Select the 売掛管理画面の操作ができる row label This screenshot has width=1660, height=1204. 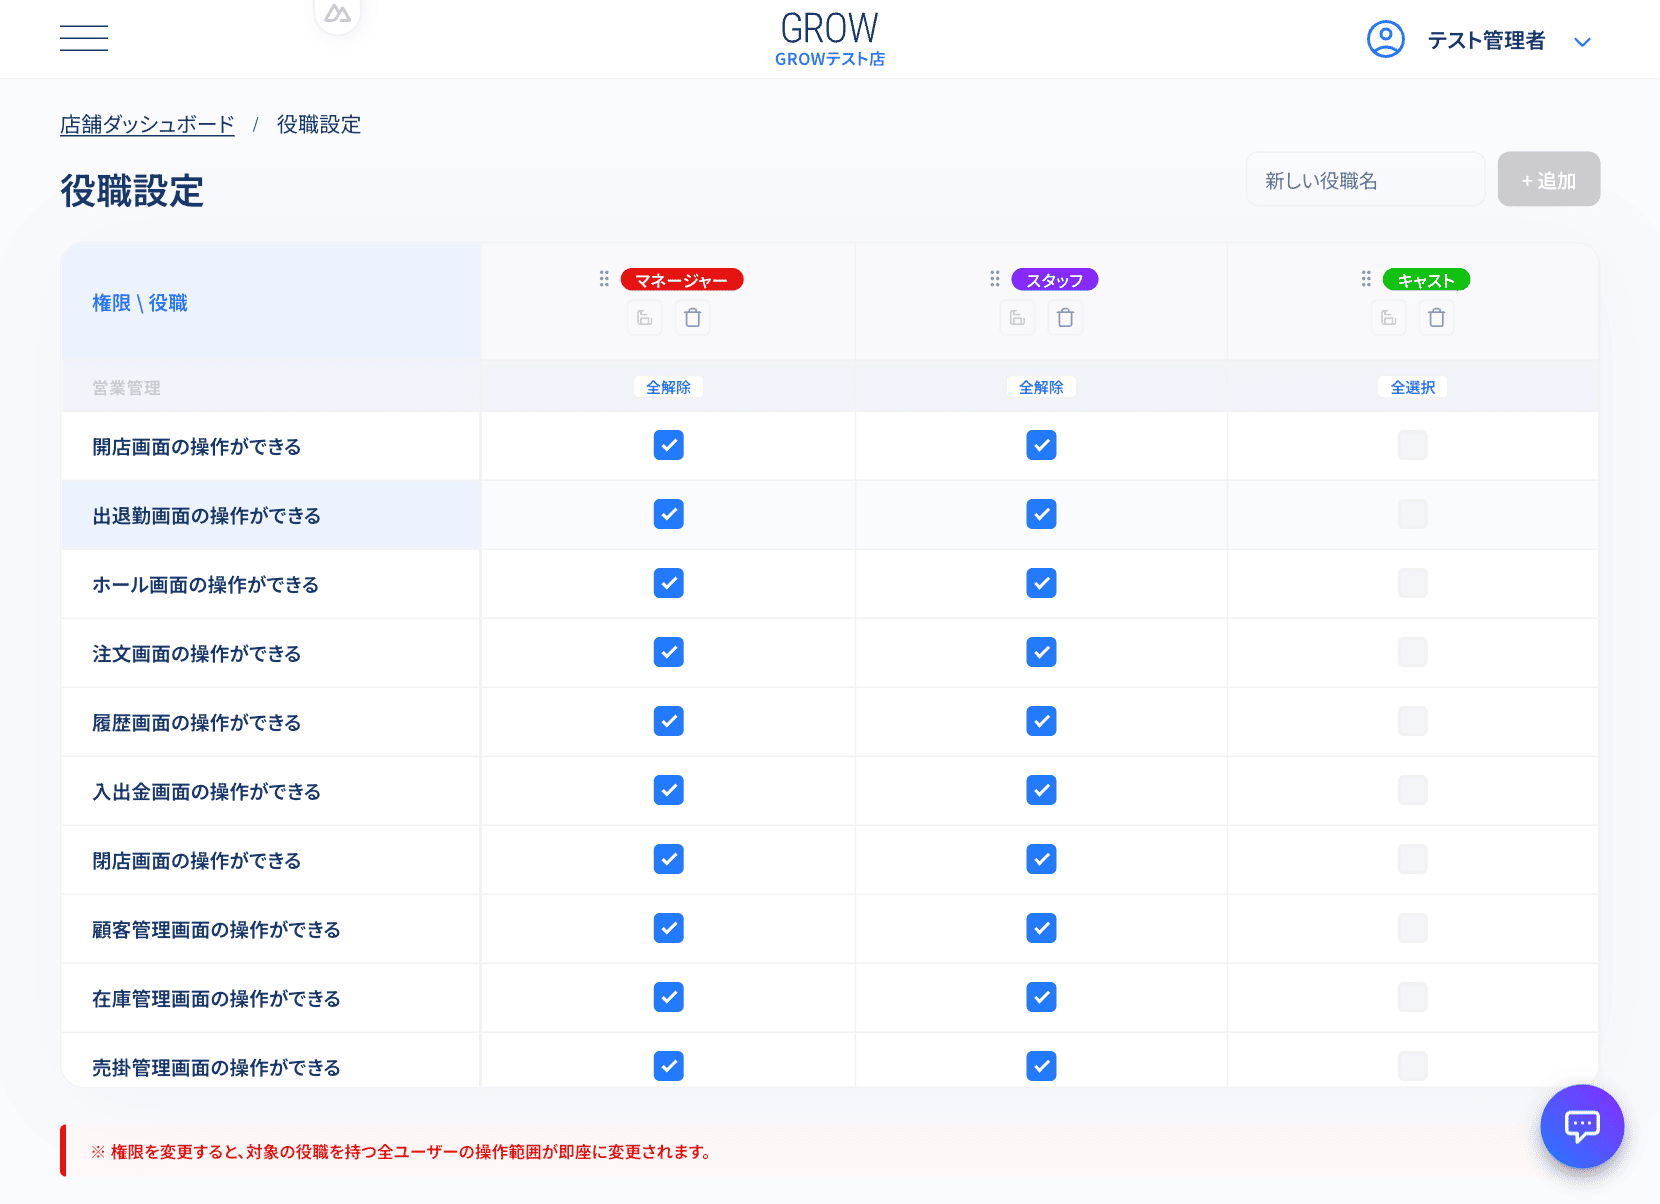[x=216, y=1068]
